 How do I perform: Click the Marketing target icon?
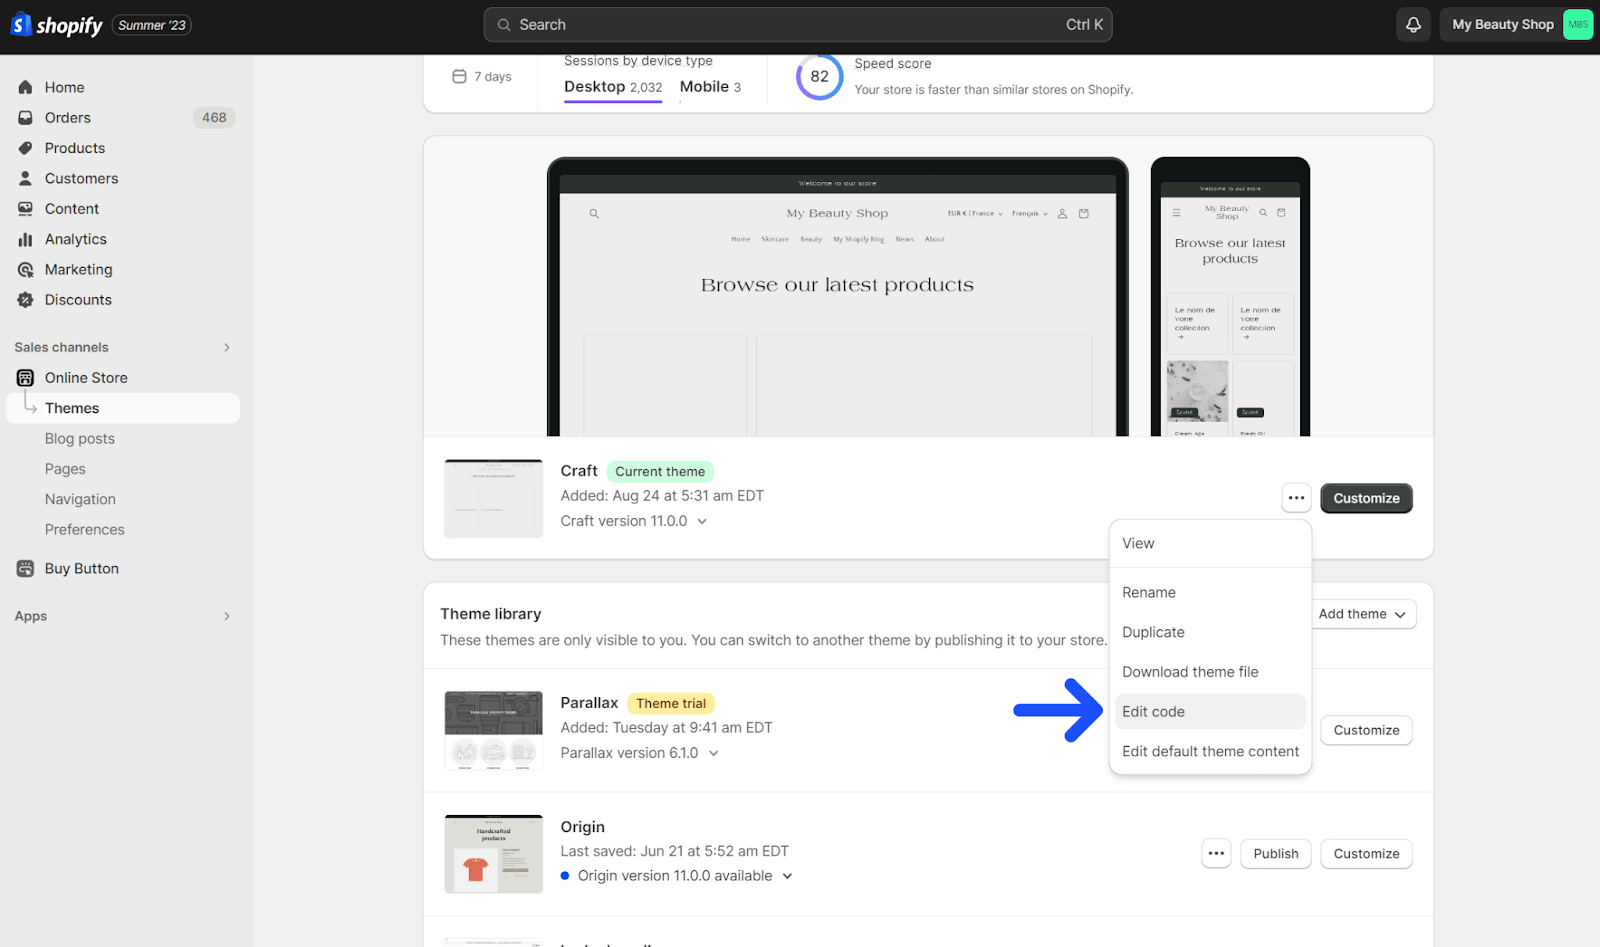pos(26,269)
